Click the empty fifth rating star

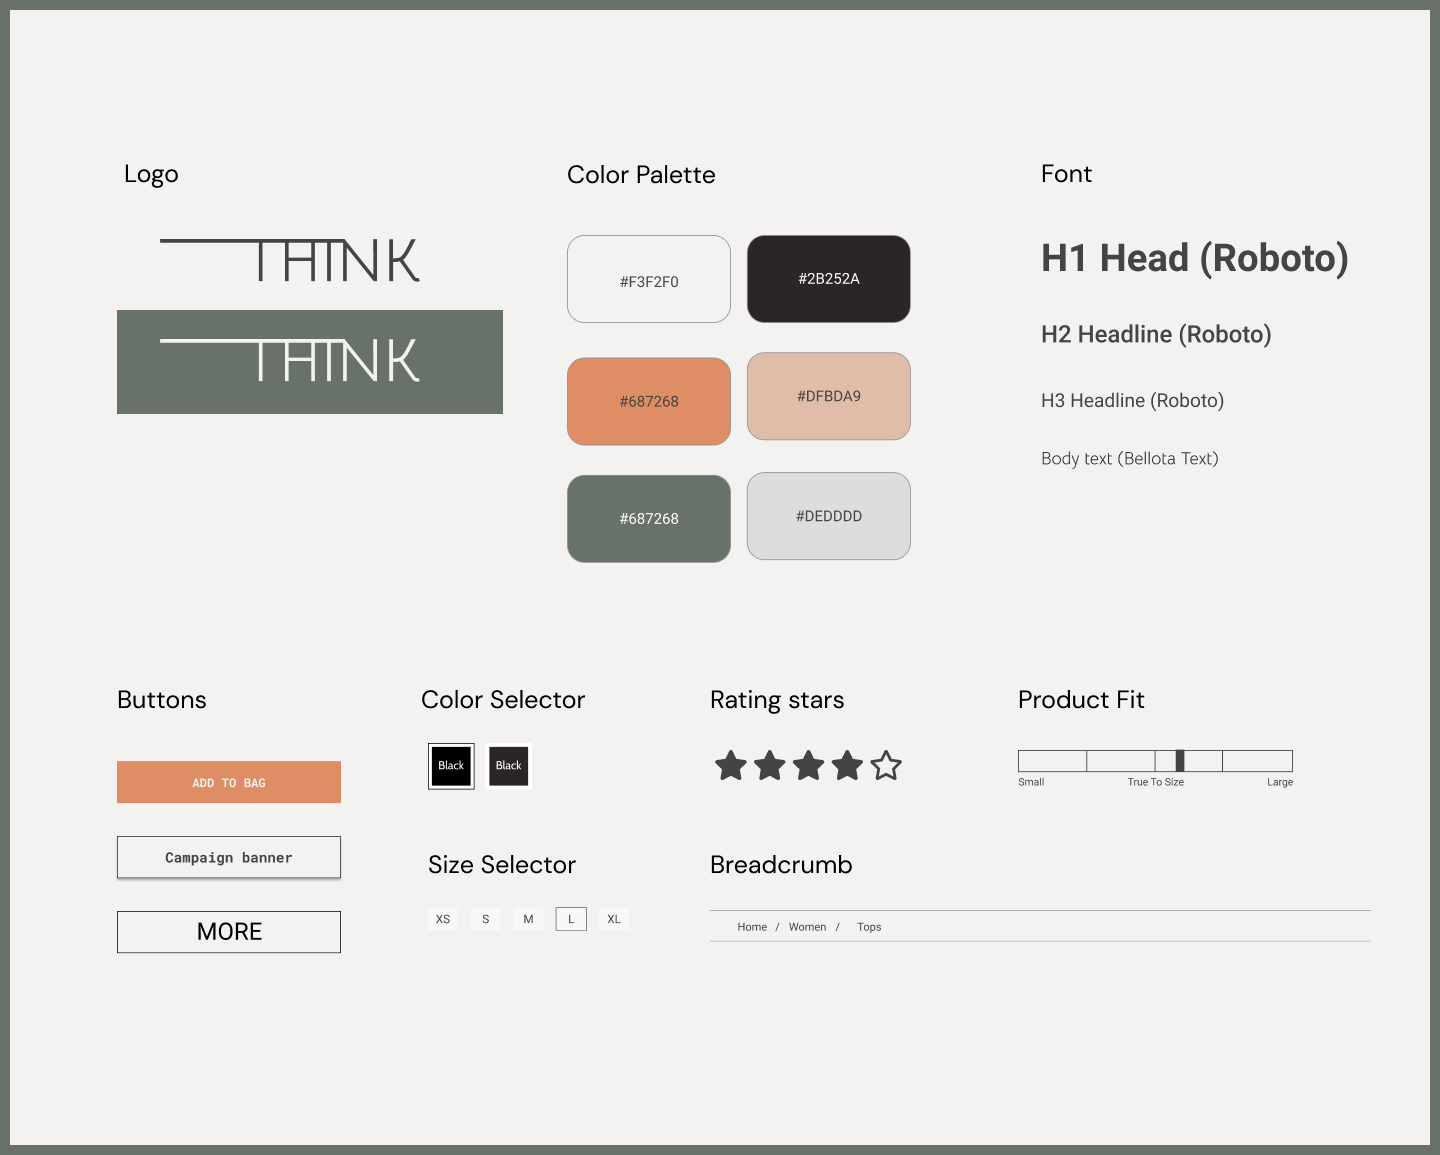[x=886, y=766]
